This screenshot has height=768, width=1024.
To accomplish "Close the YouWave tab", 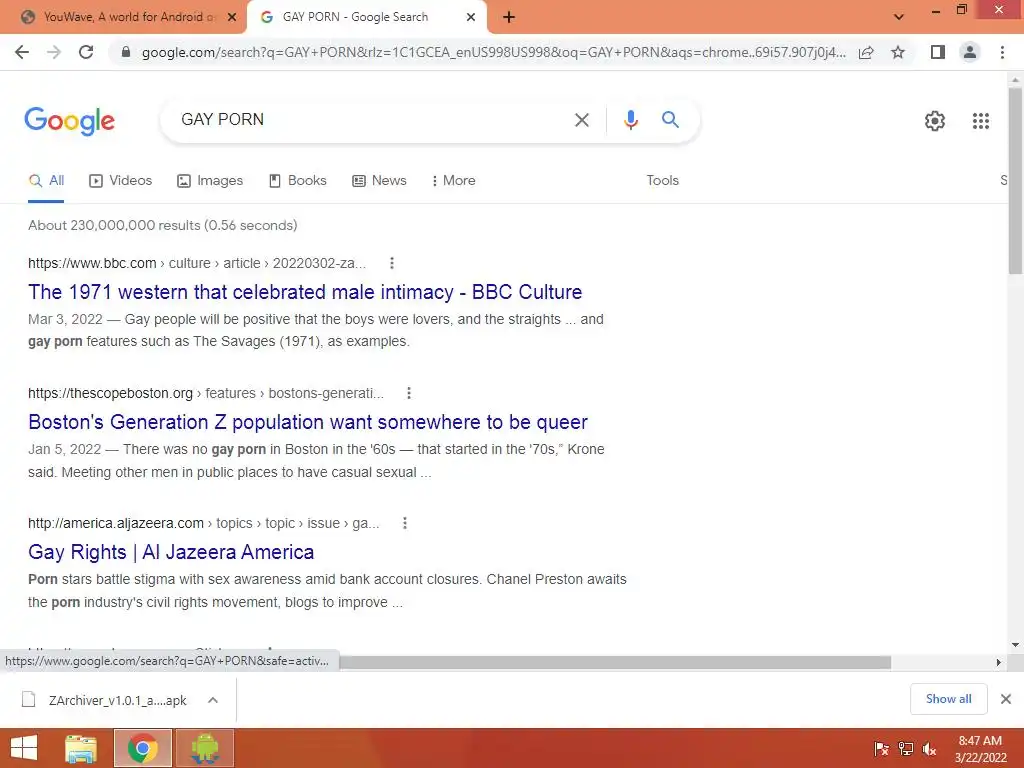I will tap(232, 18).
